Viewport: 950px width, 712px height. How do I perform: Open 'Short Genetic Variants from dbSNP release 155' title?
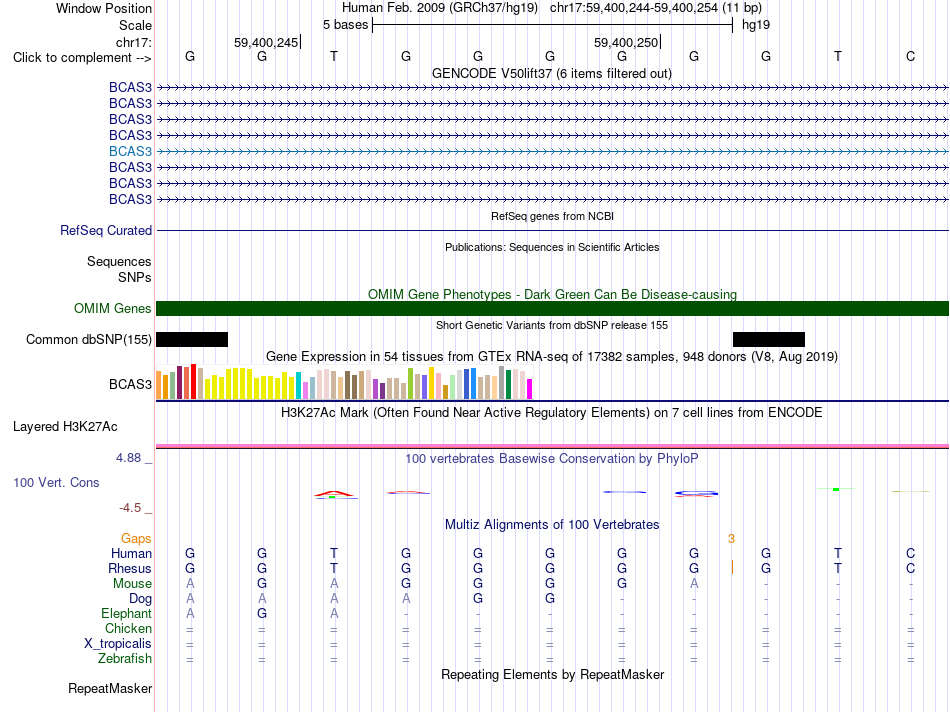[552, 325]
